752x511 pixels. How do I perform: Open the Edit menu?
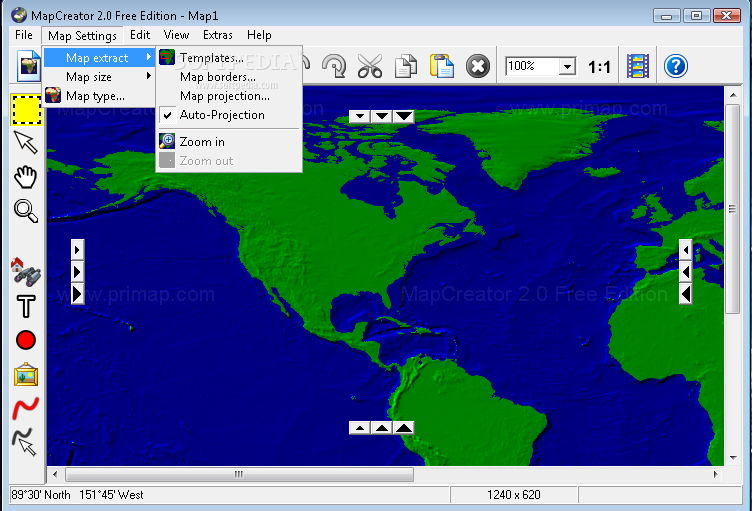click(x=140, y=35)
